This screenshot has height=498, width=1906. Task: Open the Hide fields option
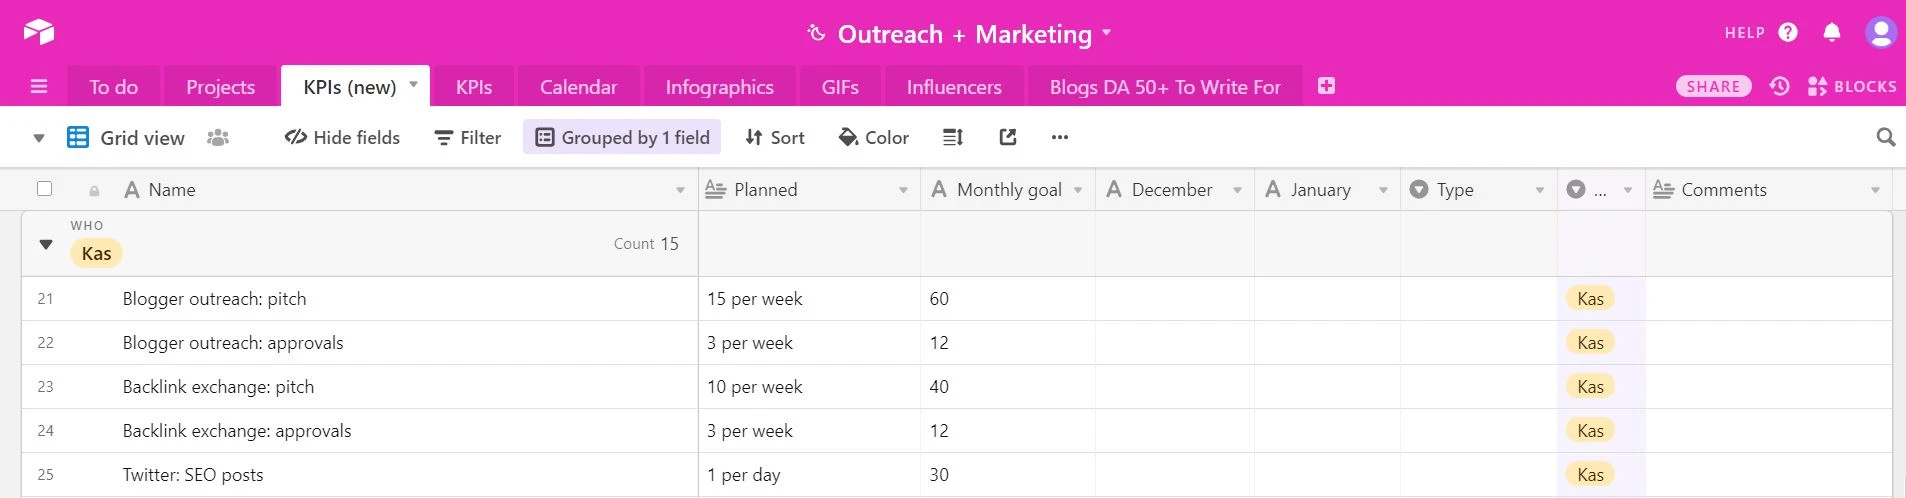point(342,137)
